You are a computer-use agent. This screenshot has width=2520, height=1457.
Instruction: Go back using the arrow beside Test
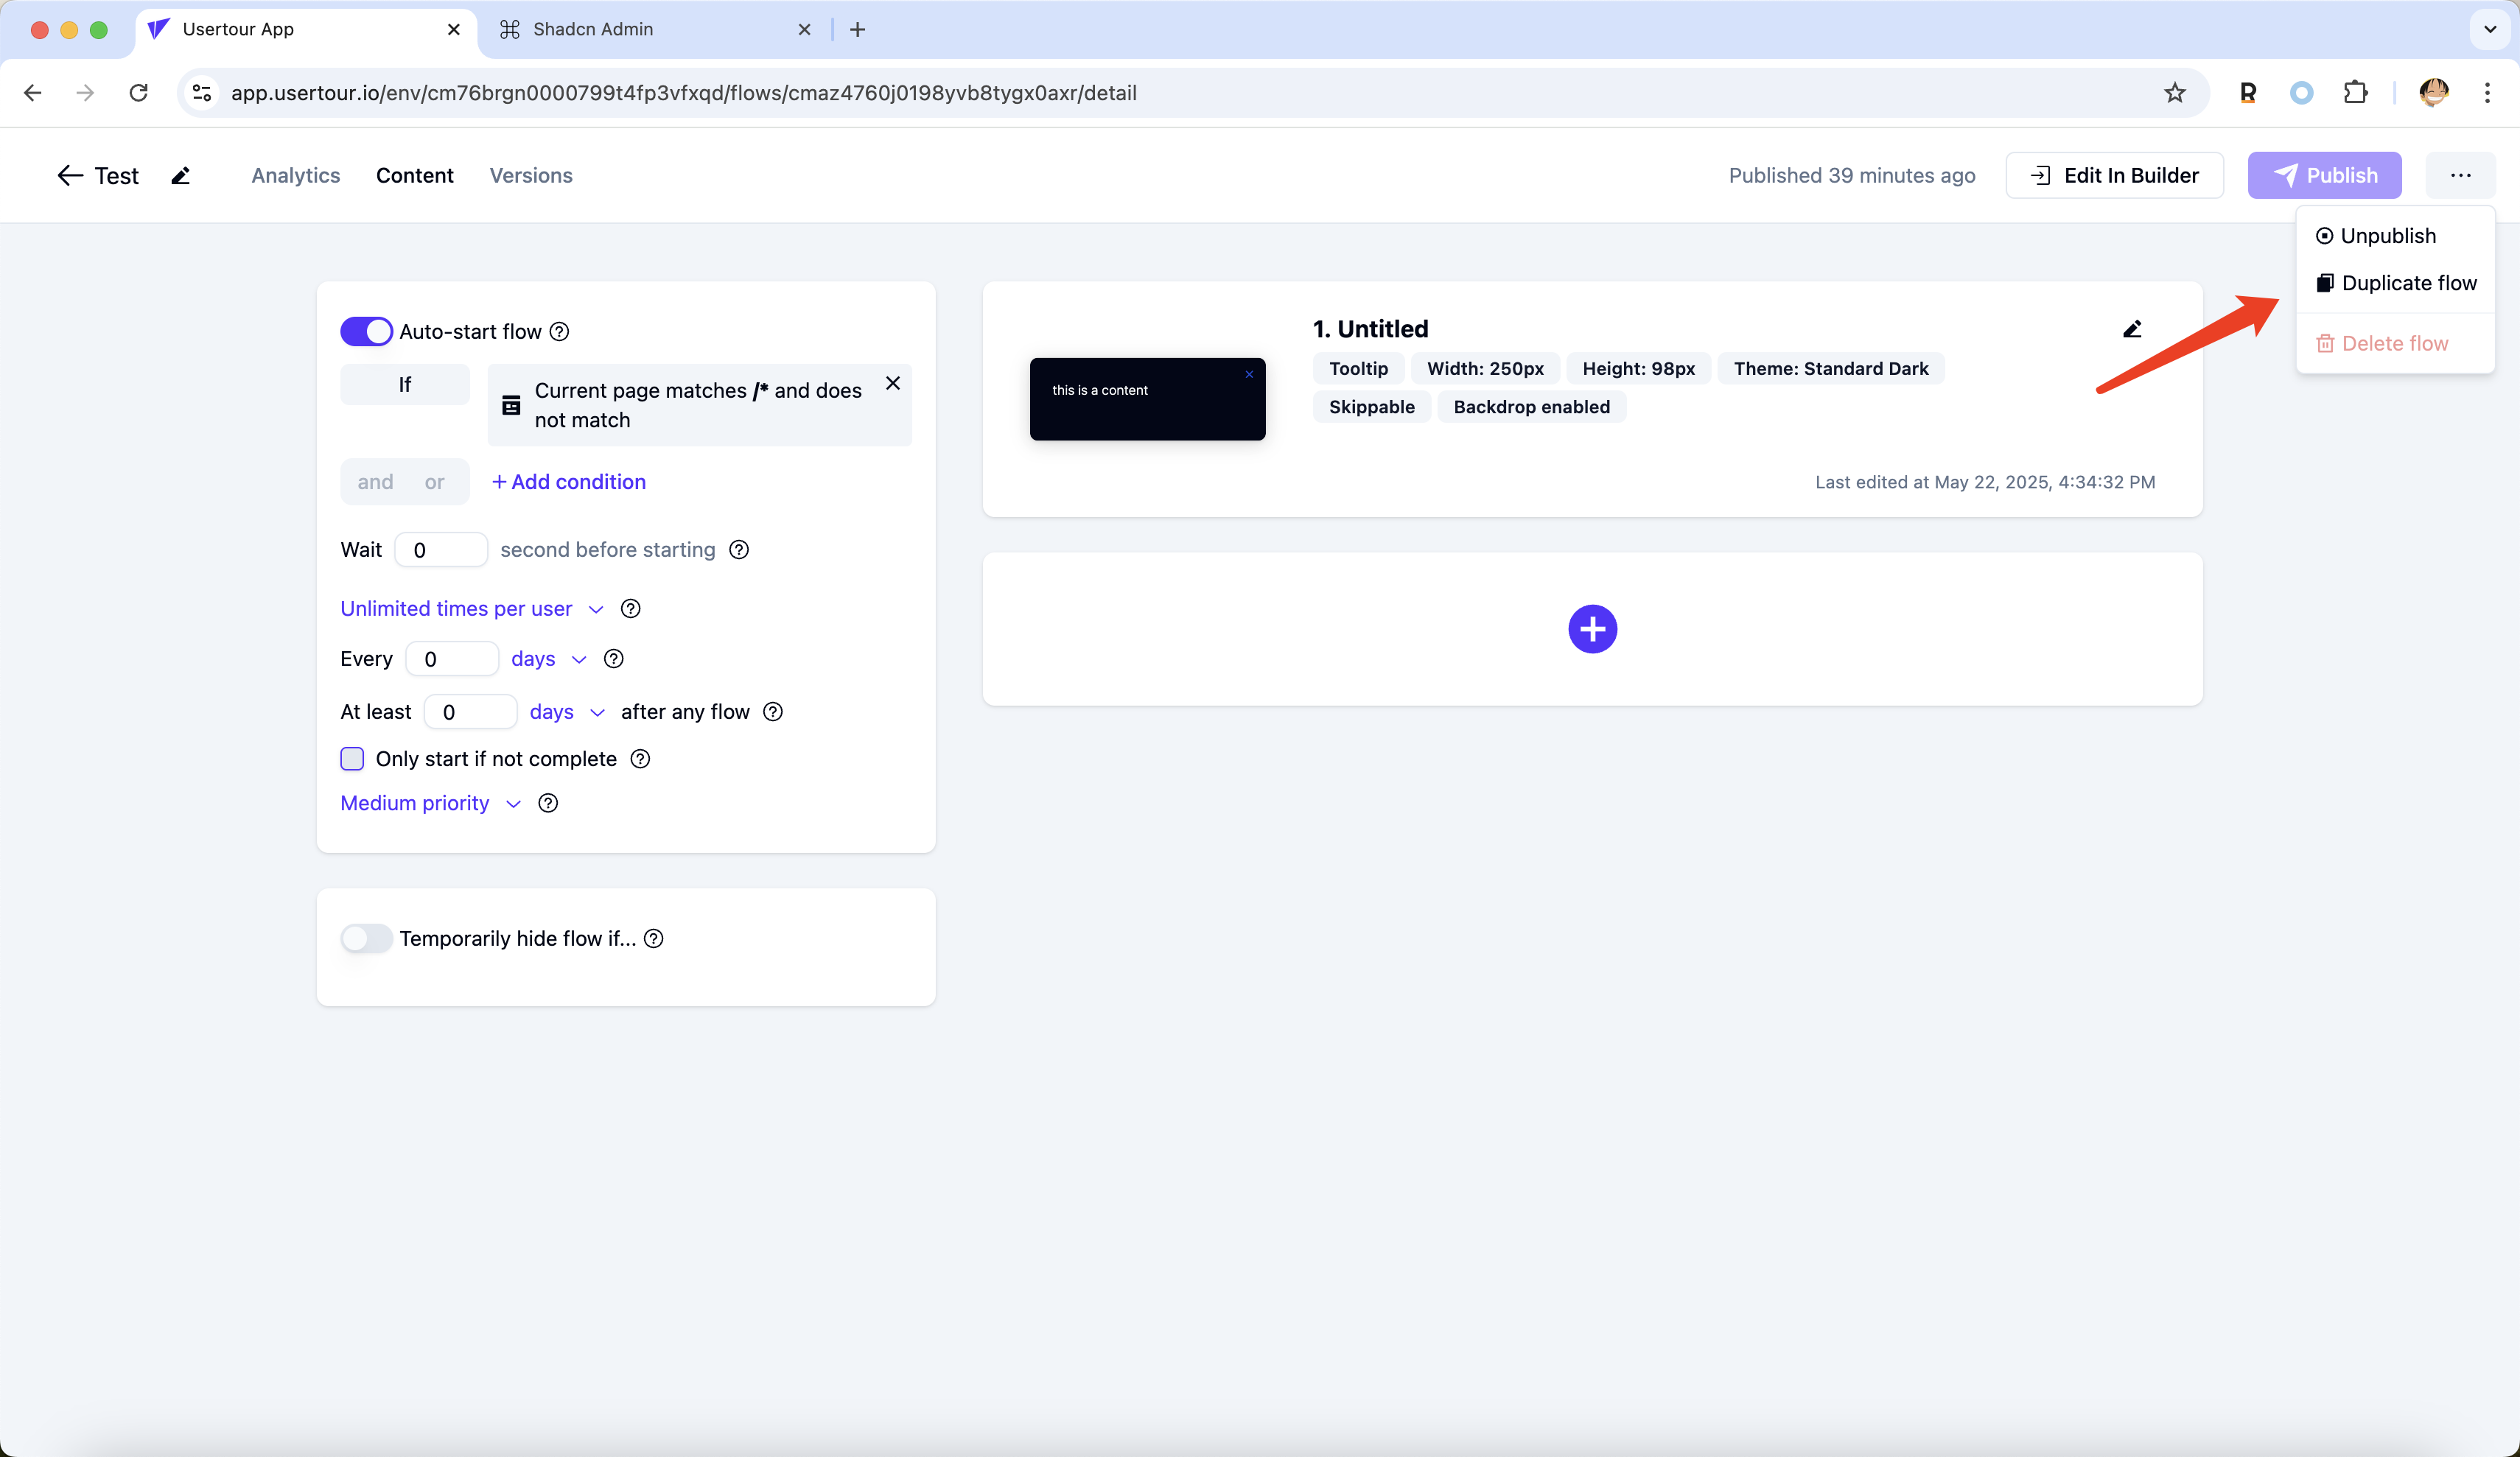point(69,176)
